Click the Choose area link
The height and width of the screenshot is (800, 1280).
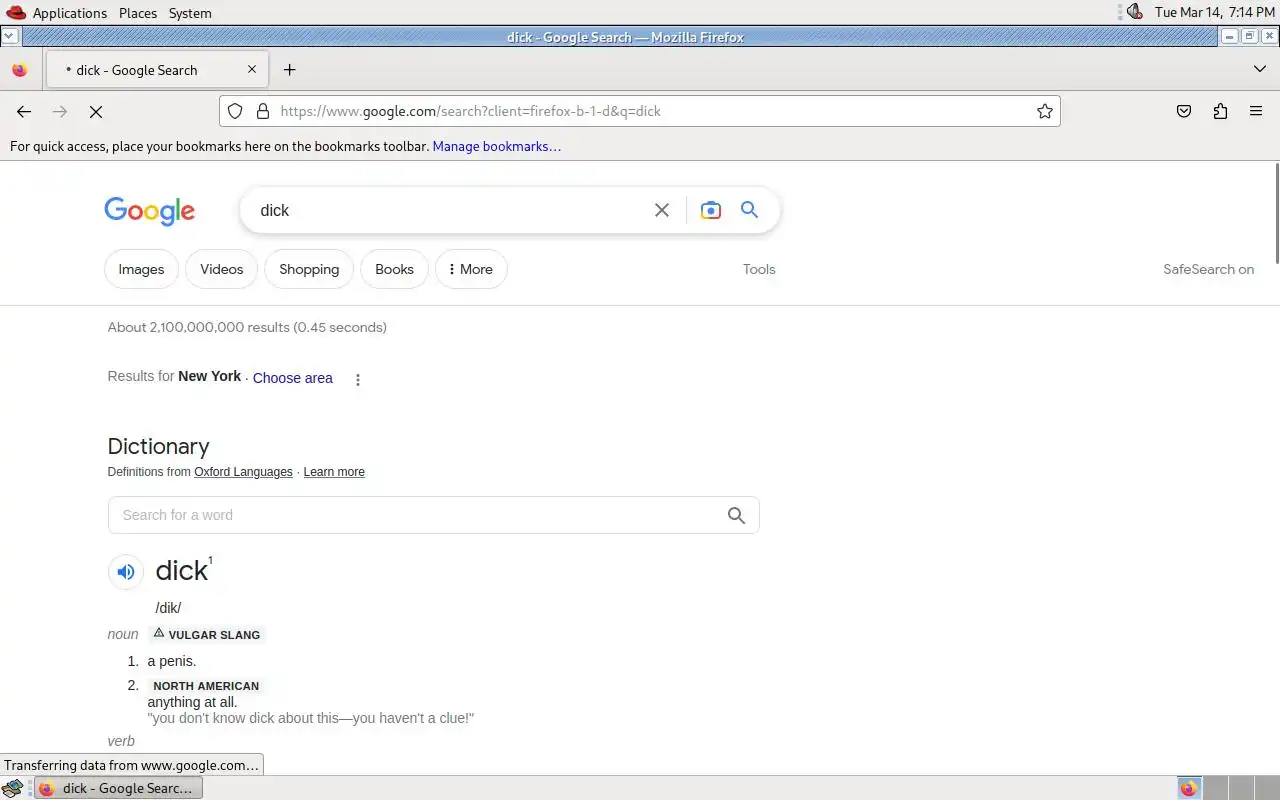(x=292, y=378)
